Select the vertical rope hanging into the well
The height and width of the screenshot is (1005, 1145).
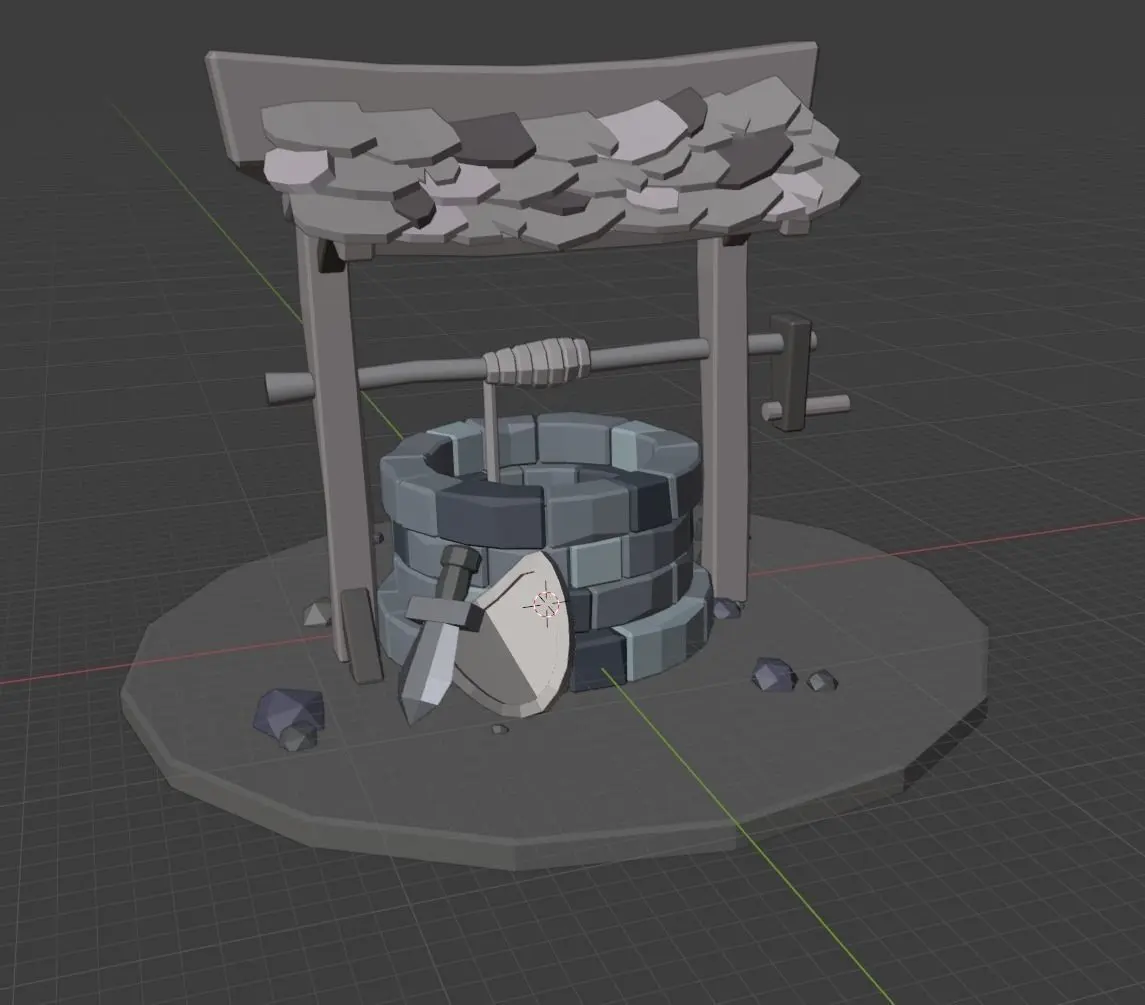point(490,431)
